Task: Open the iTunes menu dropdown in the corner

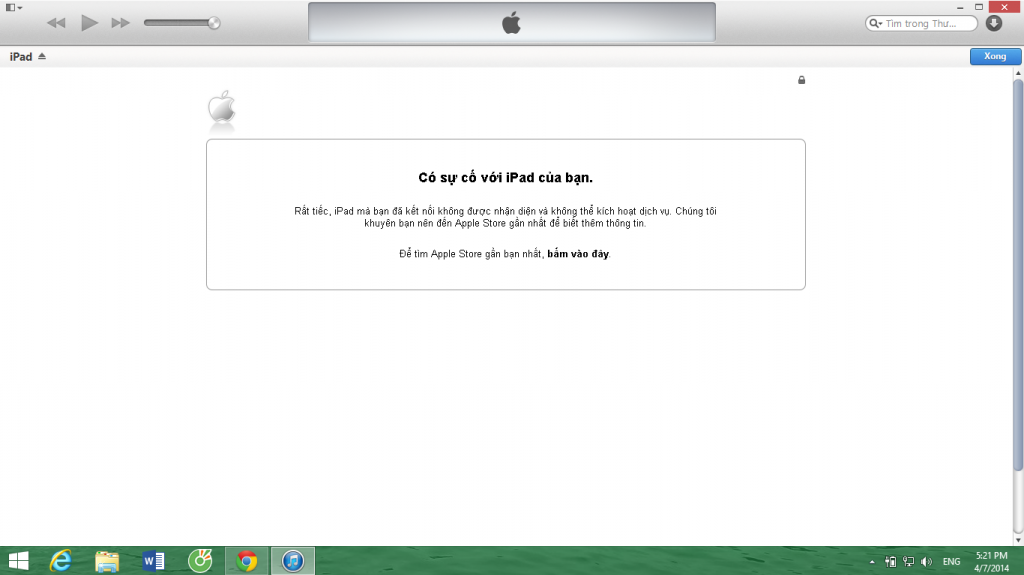Action: [14, 8]
